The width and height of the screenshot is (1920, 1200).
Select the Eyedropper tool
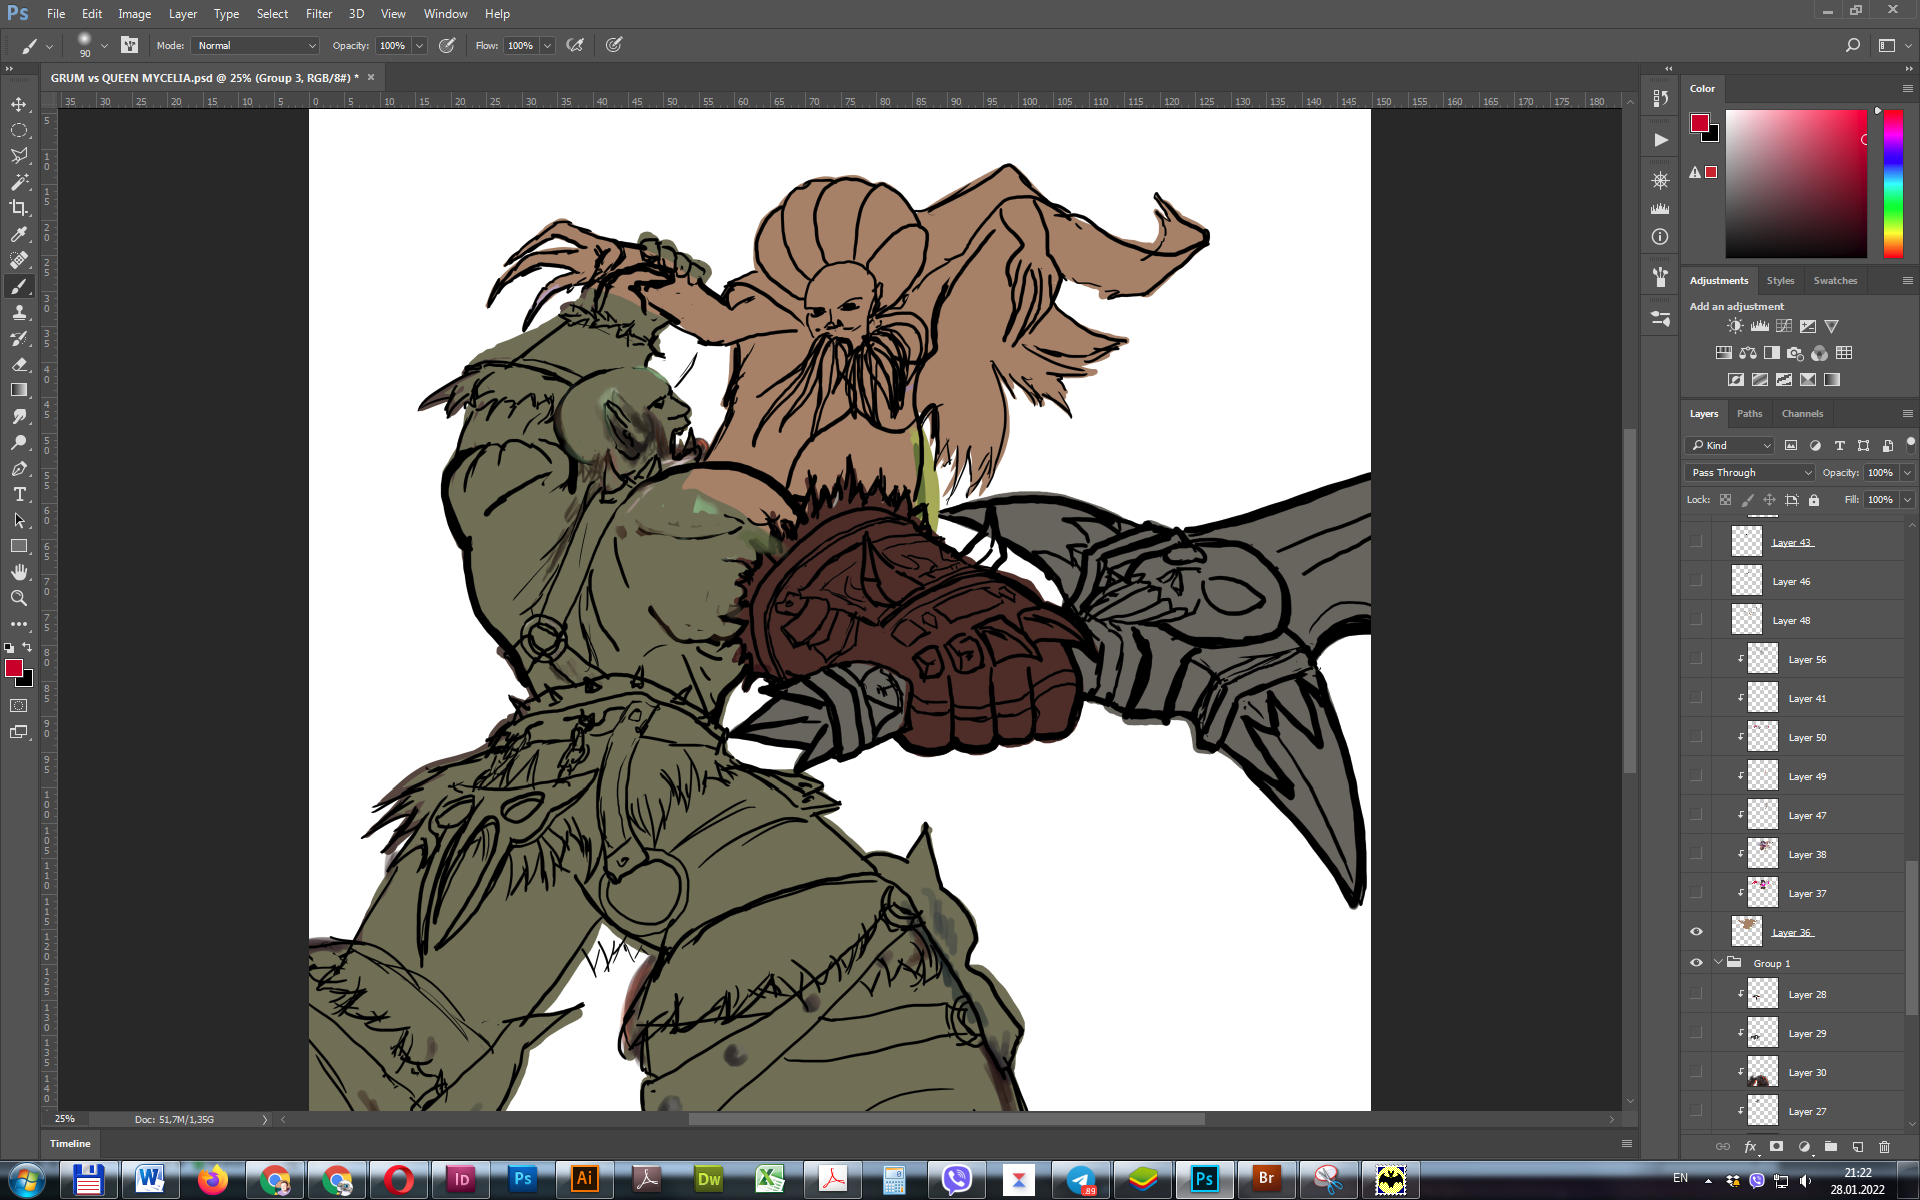19,234
